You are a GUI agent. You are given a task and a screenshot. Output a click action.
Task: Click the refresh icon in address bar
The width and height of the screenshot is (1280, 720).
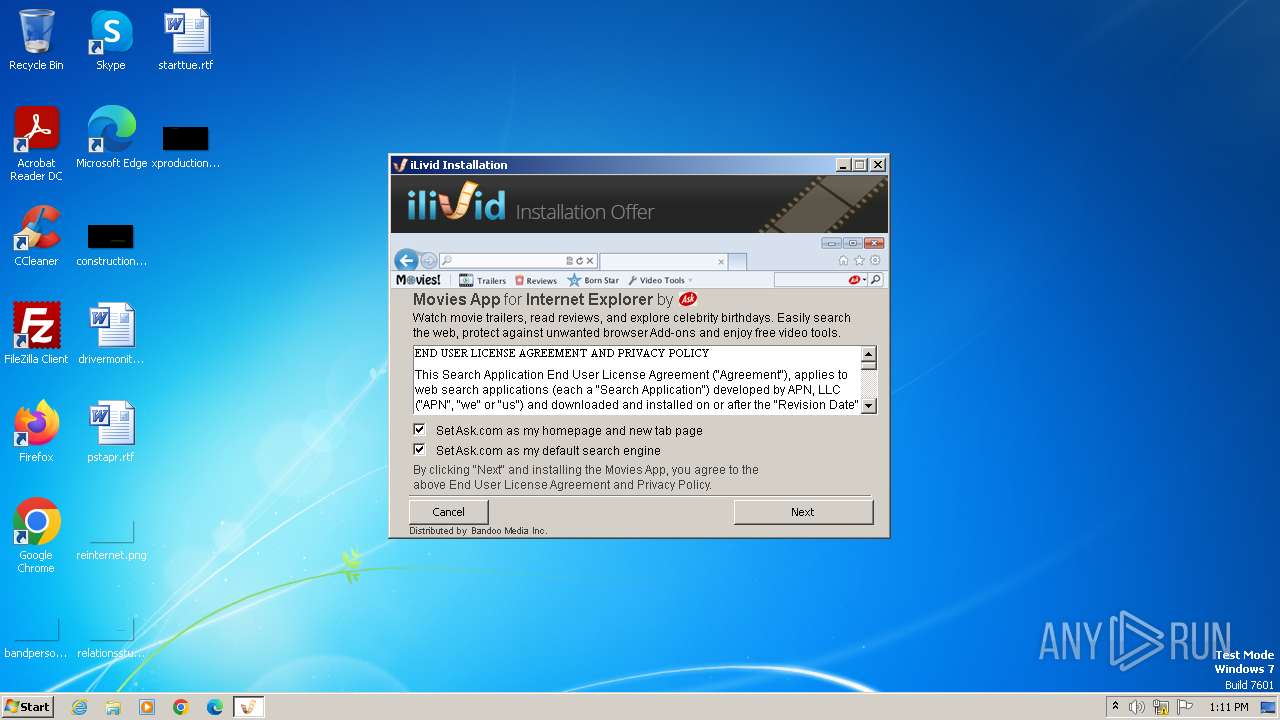tap(579, 261)
